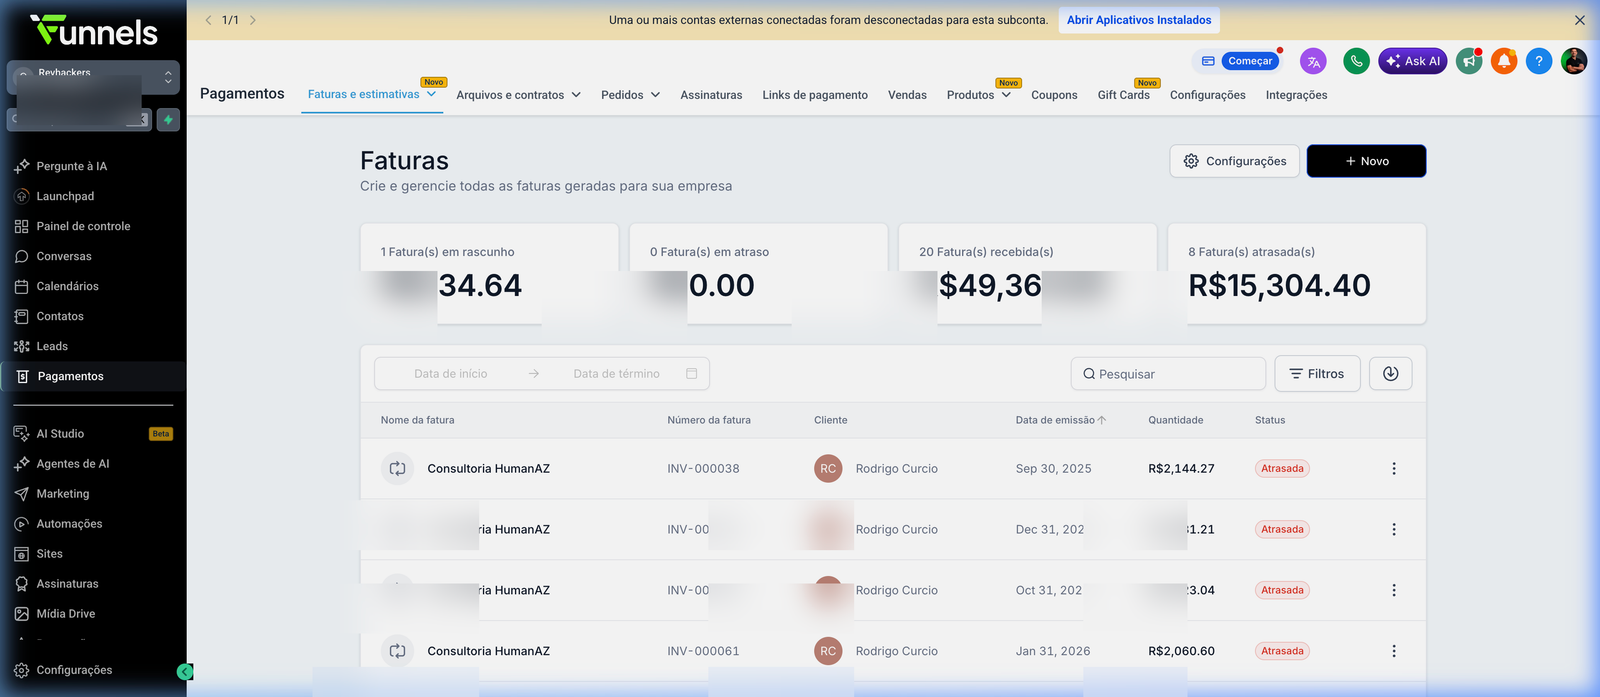Open three-dot menu for INV-000038 row

1394,469
